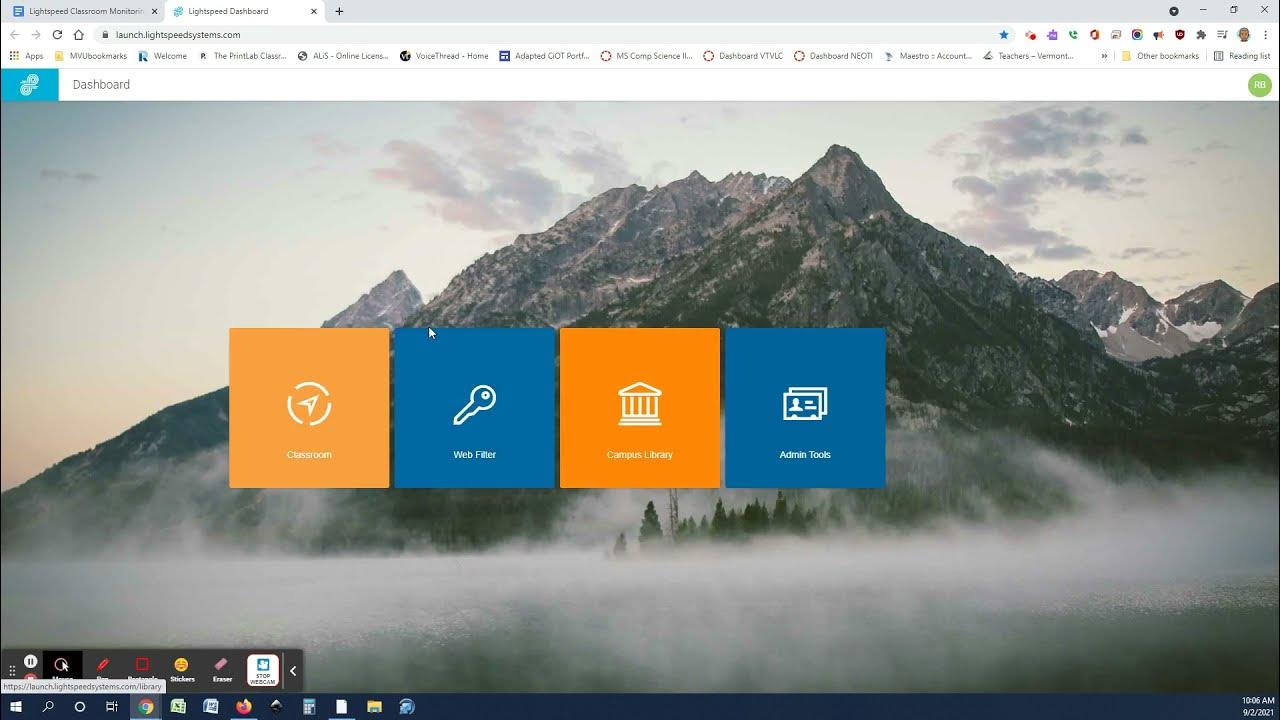This screenshot has height=720, width=1280.
Task: Open the Dashboard VTVLC bookmark
Action: [x=743, y=56]
